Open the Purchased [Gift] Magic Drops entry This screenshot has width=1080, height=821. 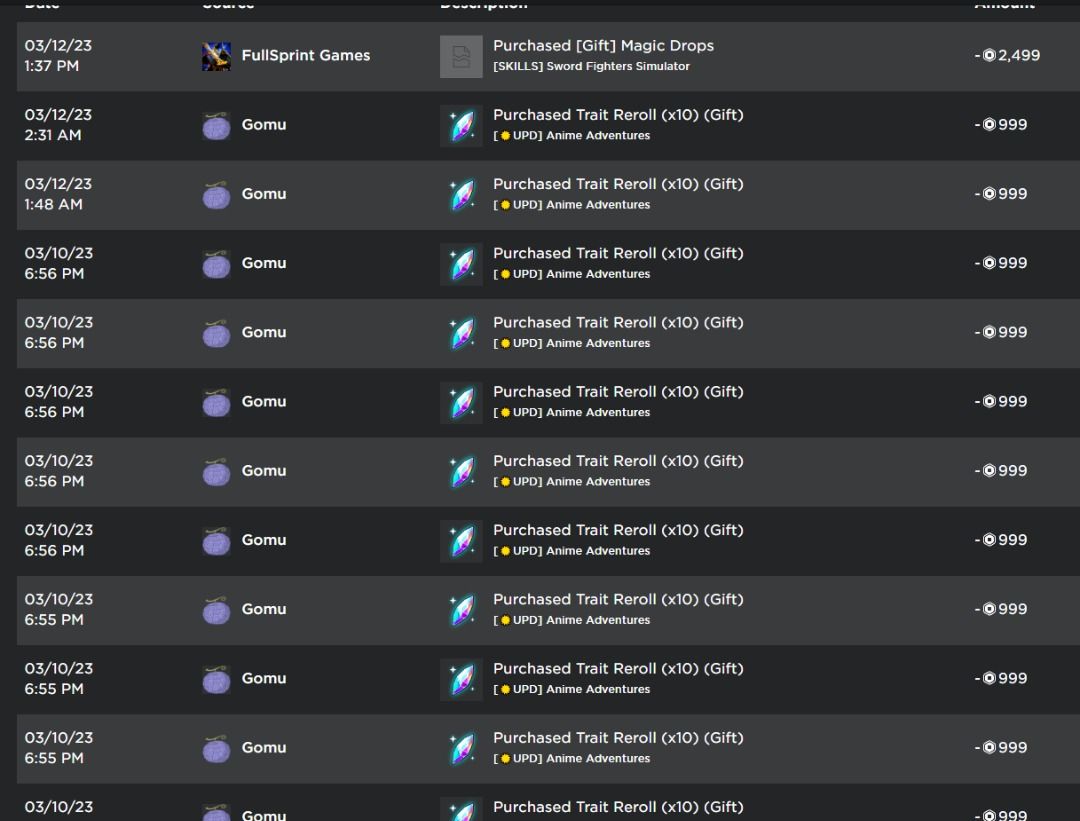pyautogui.click(x=603, y=46)
